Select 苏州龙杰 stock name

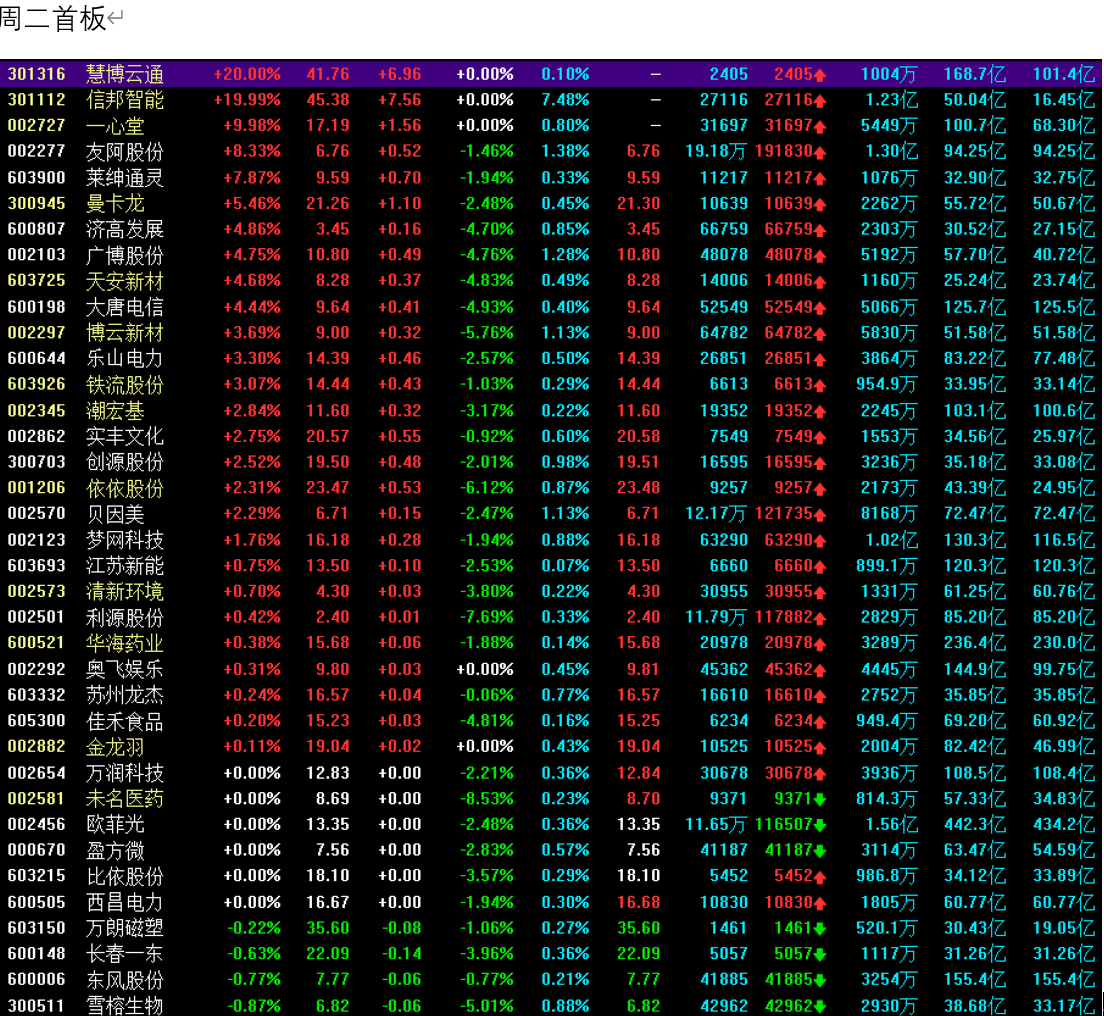click(124, 695)
